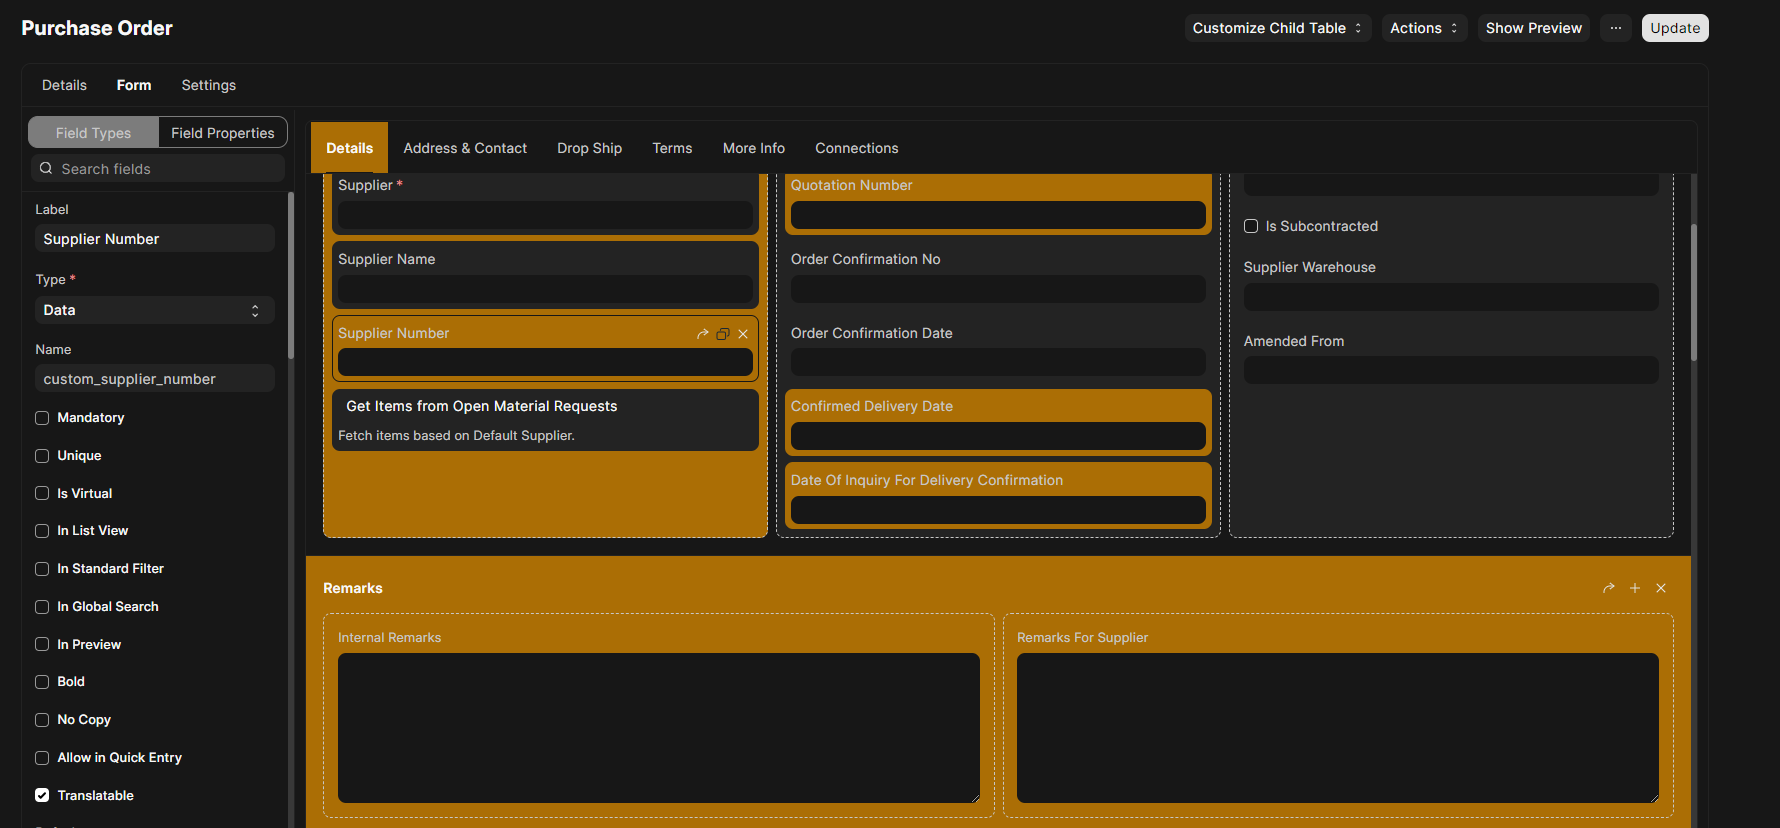Enable In Global Search checkbox
The height and width of the screenshot is (828, 1780).
click(x=42, y=607)
